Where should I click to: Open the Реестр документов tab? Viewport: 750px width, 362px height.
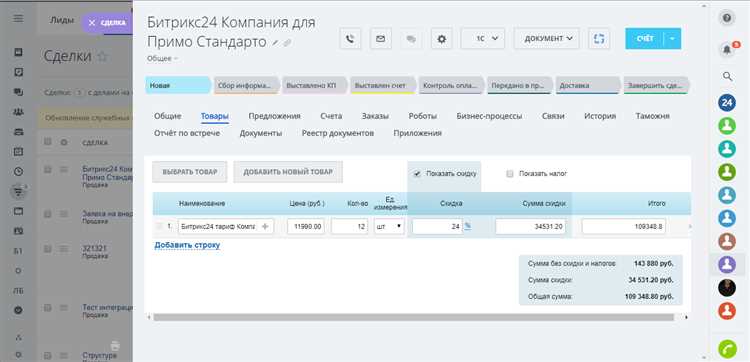click(x=338, y=133)
